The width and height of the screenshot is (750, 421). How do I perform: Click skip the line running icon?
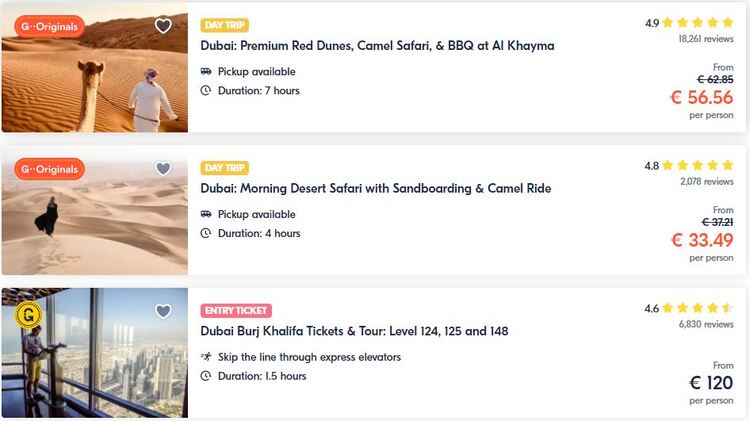tap(206, 356)
